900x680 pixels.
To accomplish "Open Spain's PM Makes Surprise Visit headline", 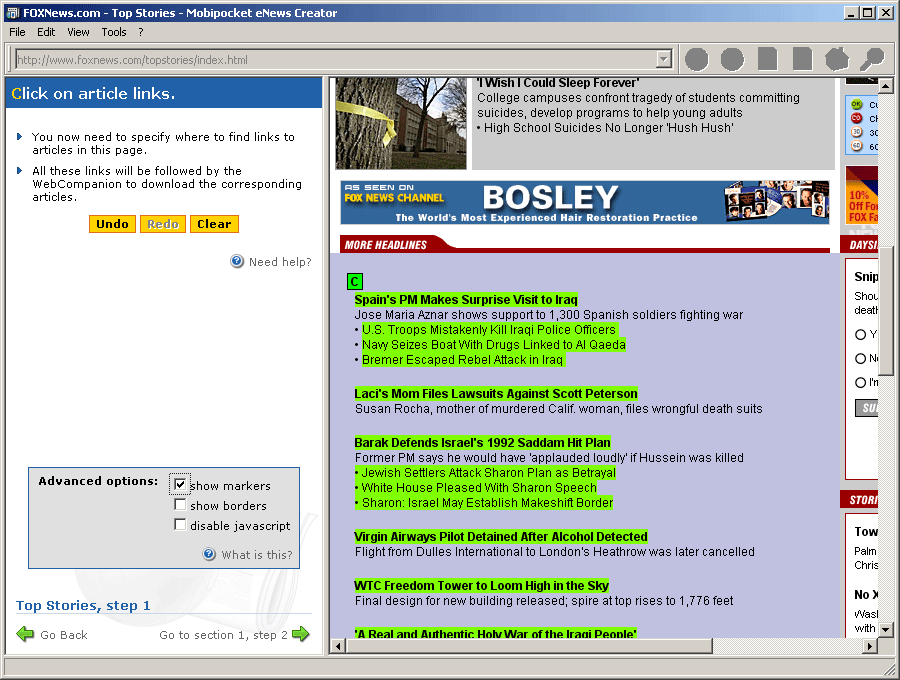I will coord(466,300).
